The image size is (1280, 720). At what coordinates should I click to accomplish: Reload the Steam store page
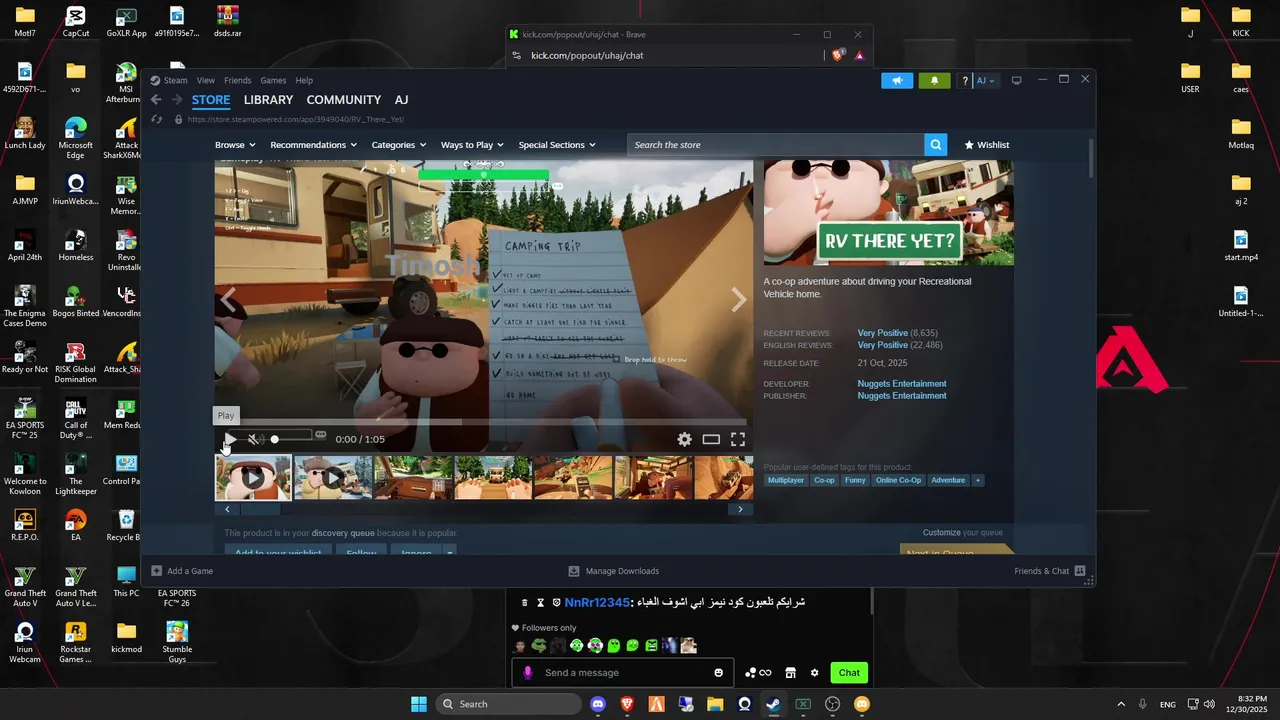pos(157,119)
